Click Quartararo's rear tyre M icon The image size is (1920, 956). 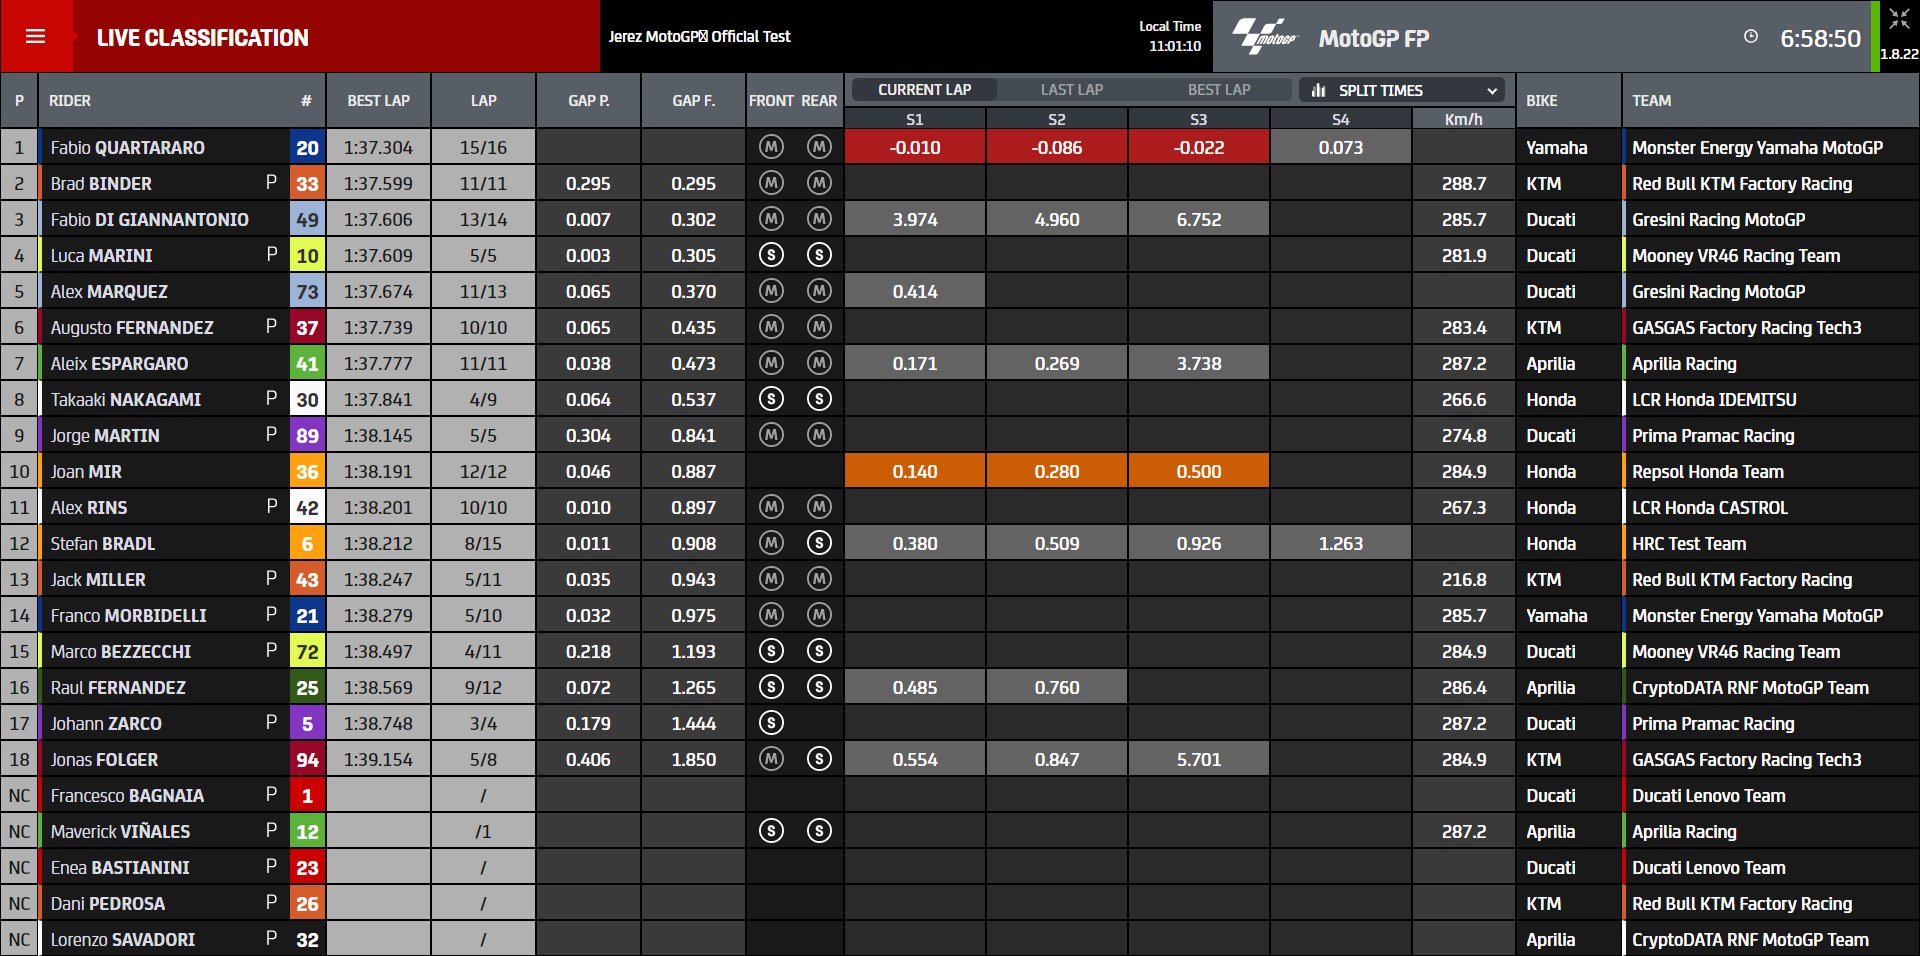[819, 147]
